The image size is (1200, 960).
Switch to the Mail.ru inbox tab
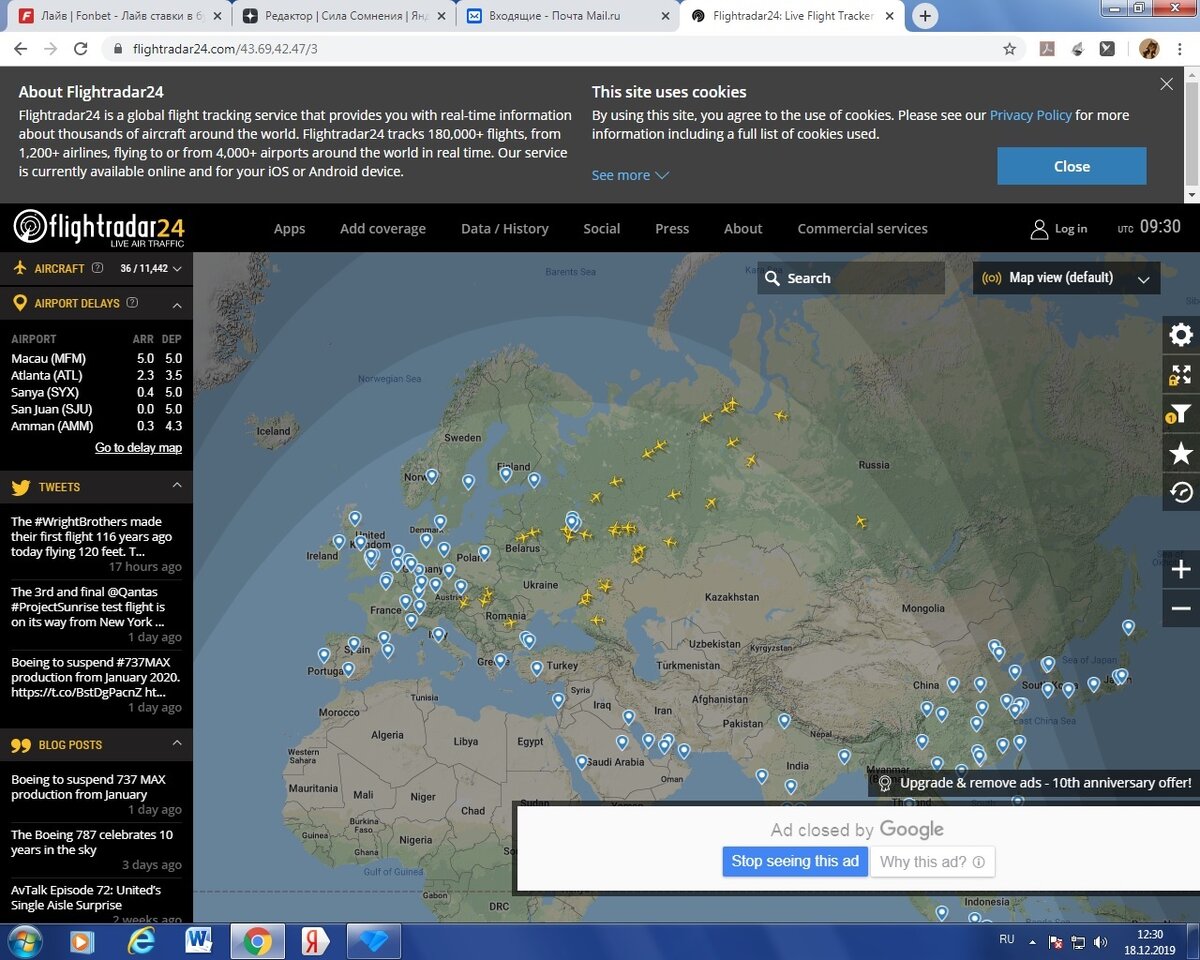[568, 16]
